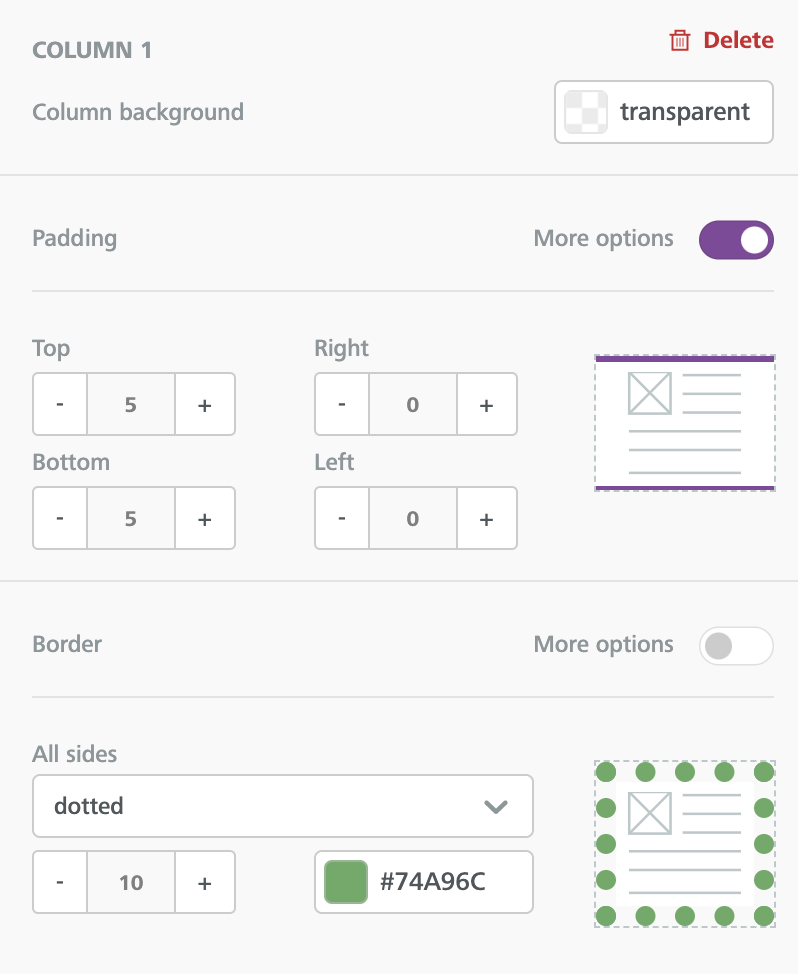Click the border style dropdown chevron
The height and width of the screenshot is (974, 798).
496,807
